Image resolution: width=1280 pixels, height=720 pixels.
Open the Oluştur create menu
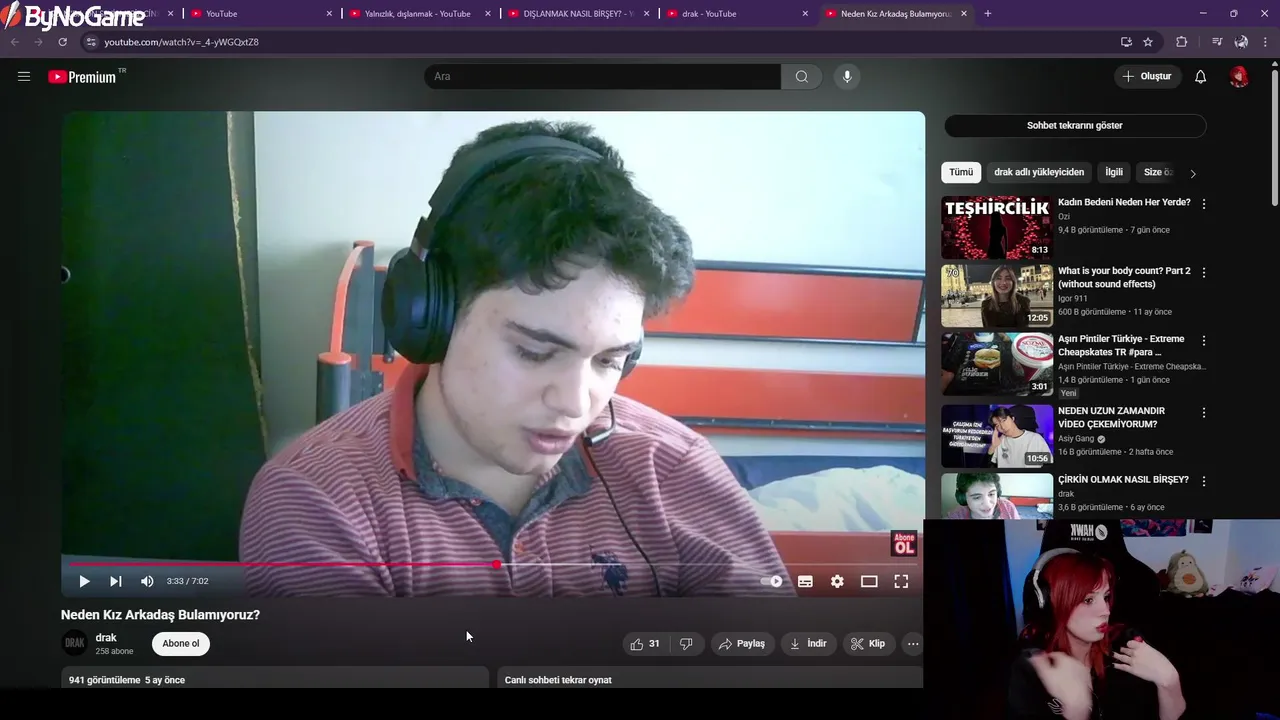(1146, 76)
